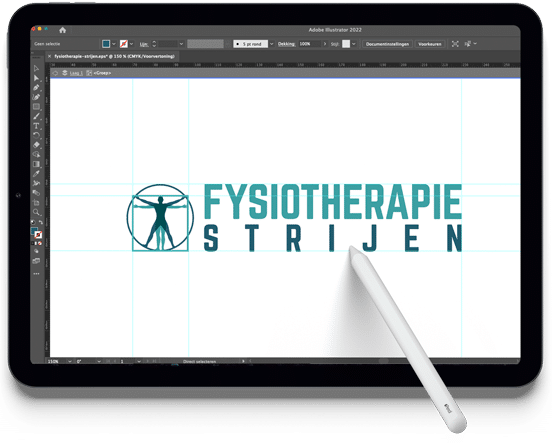Select the Artboard tool

pyautogui.click(x=36, y=202)
